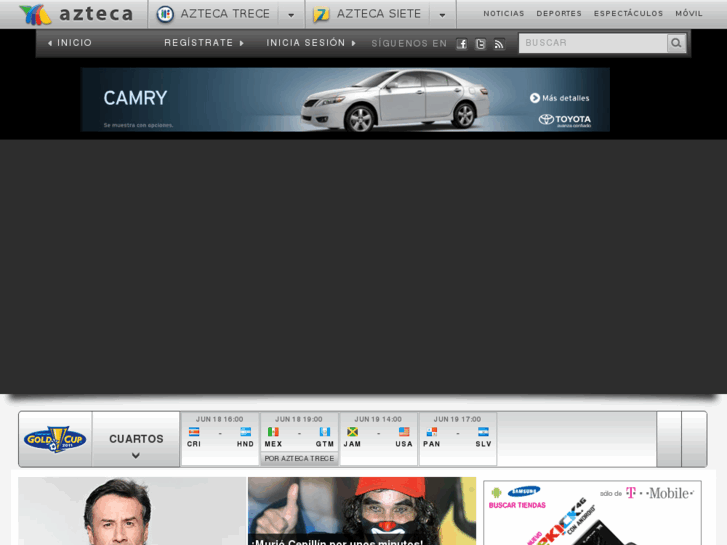Click the Costa Rica flag icon
The width and height of the screenshot is (727, 545).
pyautogui.click(x=194, y=432)
